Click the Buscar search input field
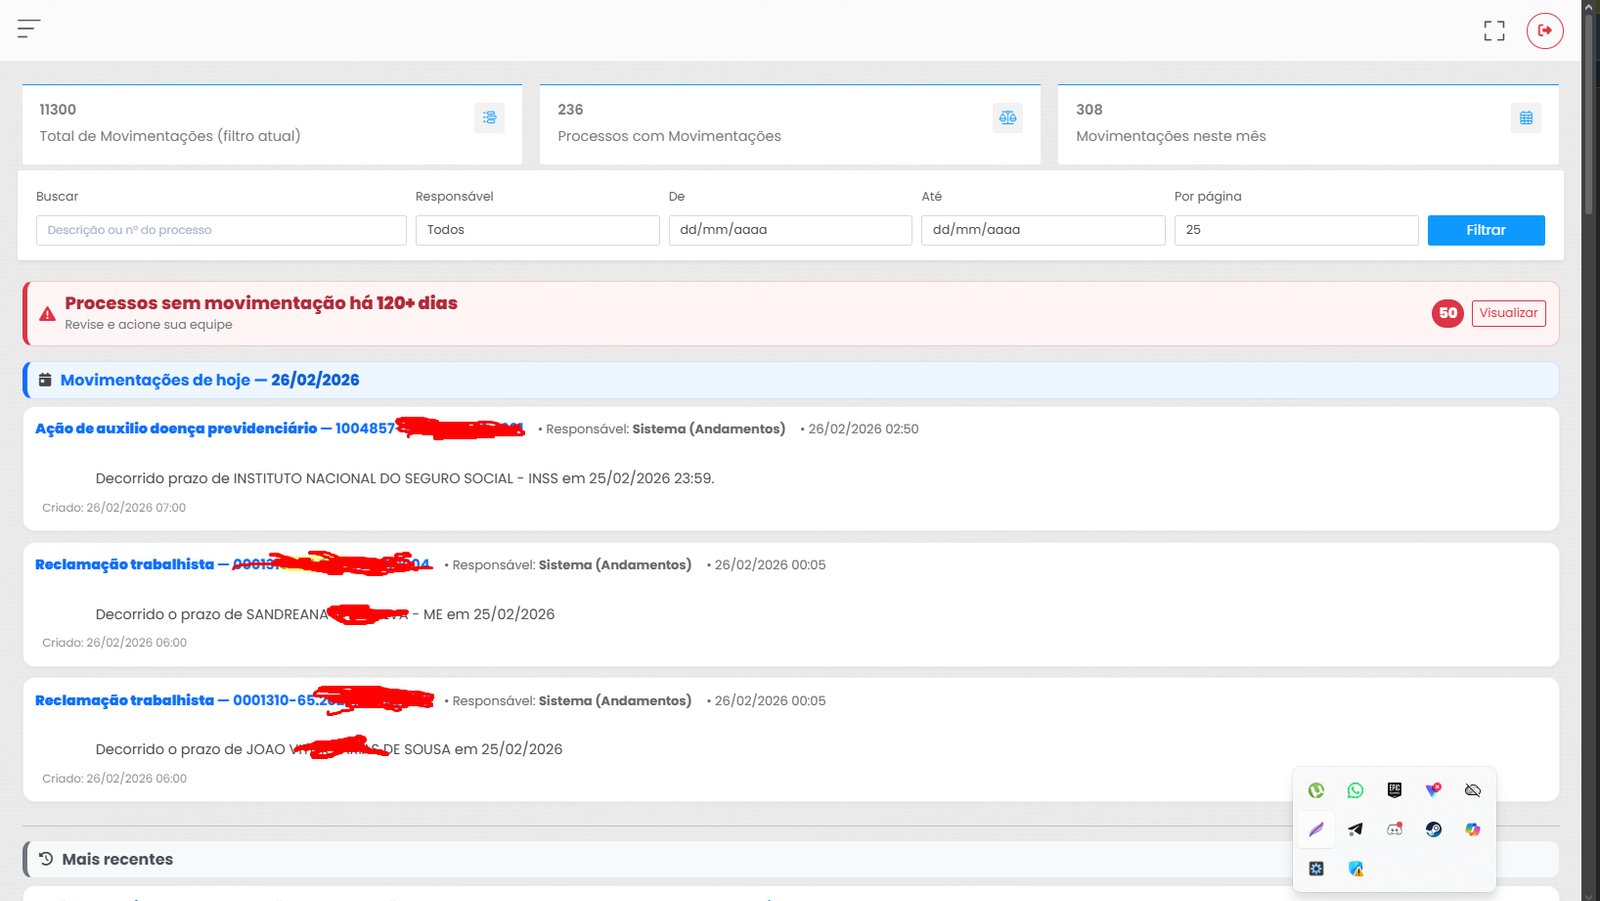Image resolution: width=1600 pixels, height=901 pixels. (221, 230)
